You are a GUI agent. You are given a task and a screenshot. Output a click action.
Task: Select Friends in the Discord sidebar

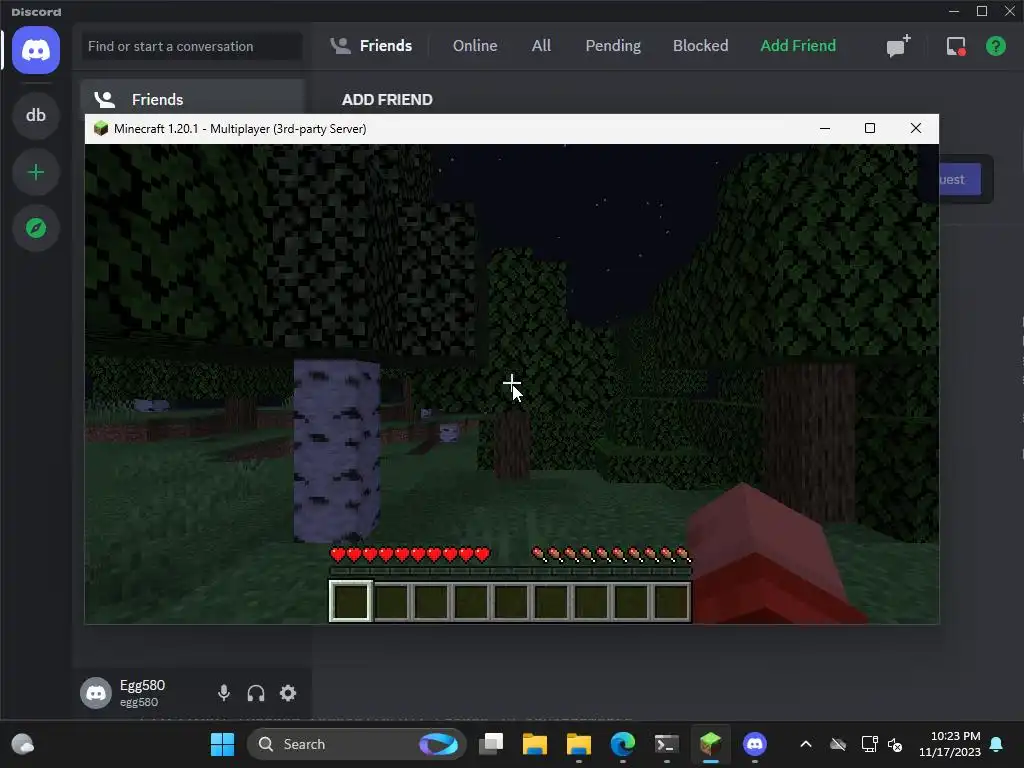tap(193, 99)
